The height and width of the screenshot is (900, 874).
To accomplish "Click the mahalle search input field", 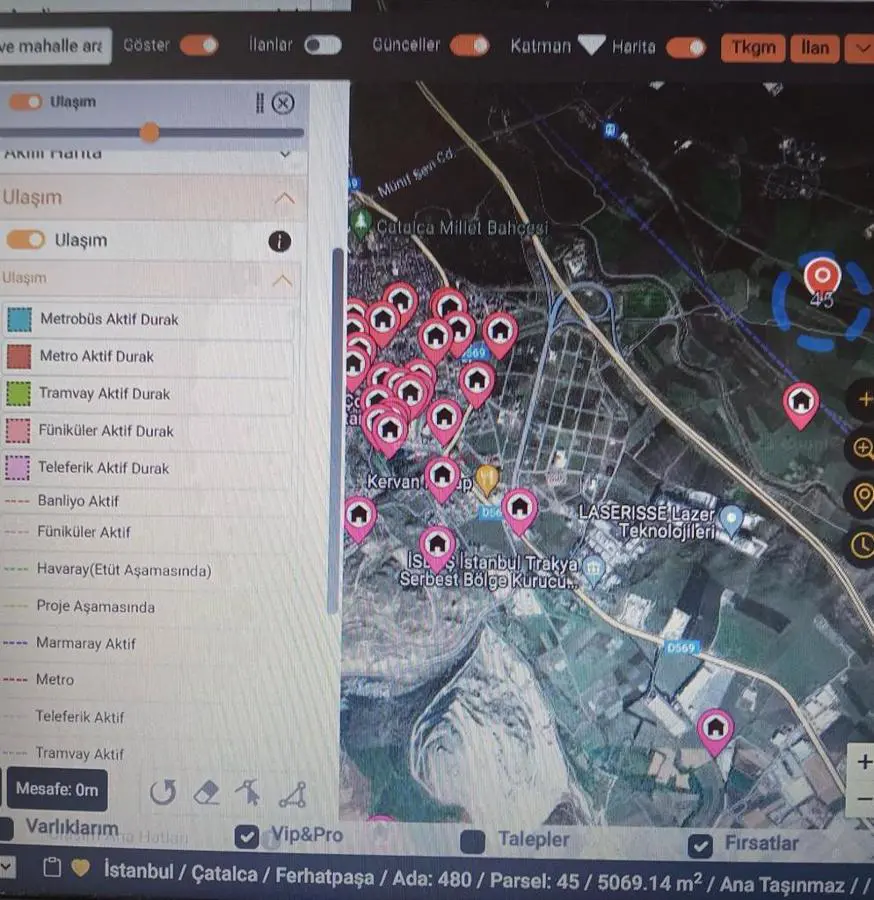I will click(x=55, y=46).
